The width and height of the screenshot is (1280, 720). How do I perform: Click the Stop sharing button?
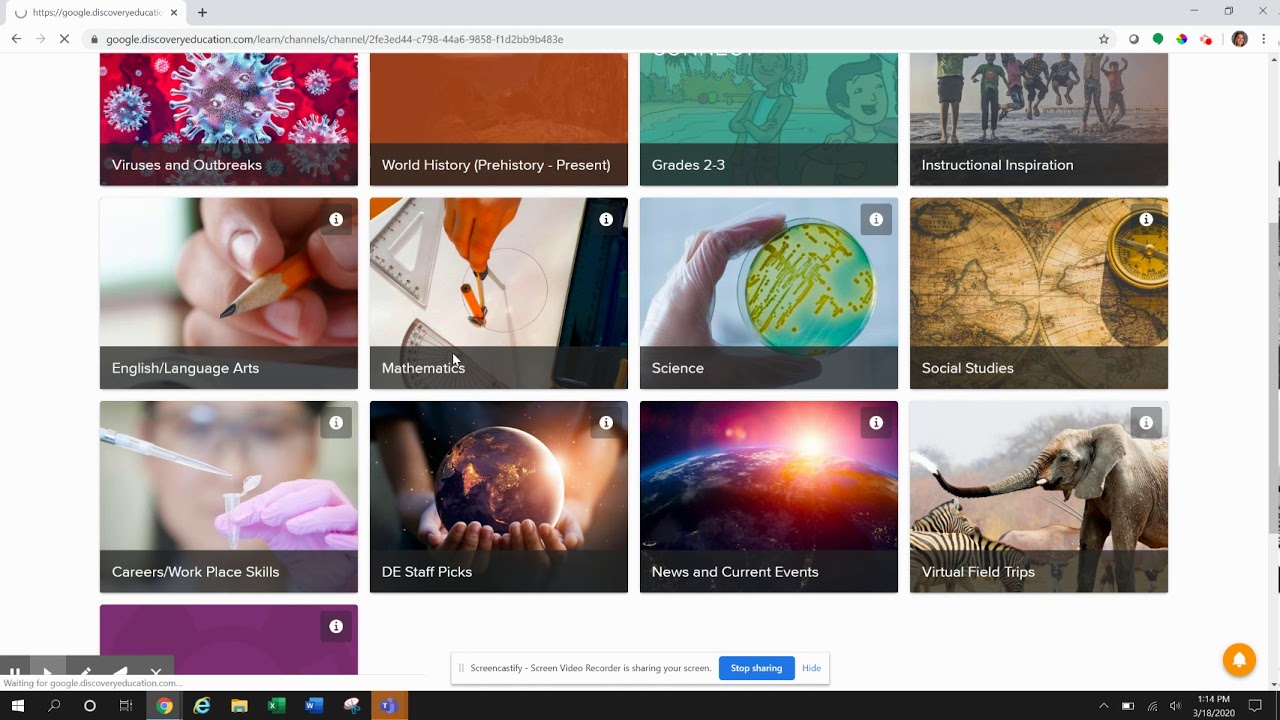pos(756,668)
